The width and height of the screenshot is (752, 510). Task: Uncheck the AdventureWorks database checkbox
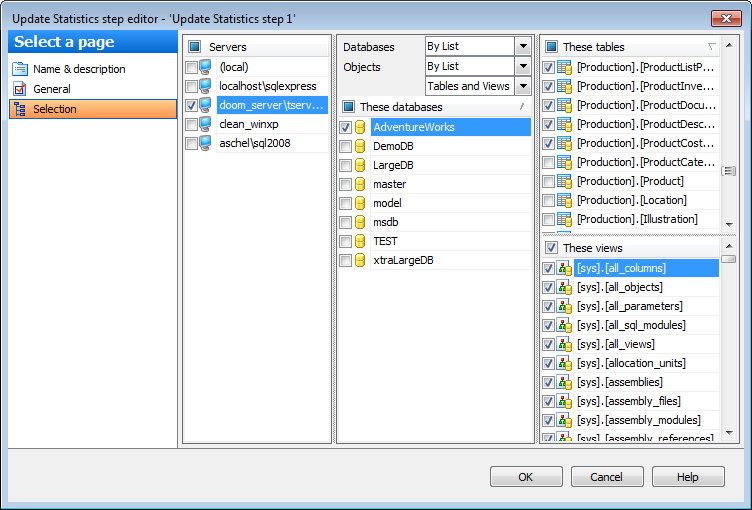point(345,127)
